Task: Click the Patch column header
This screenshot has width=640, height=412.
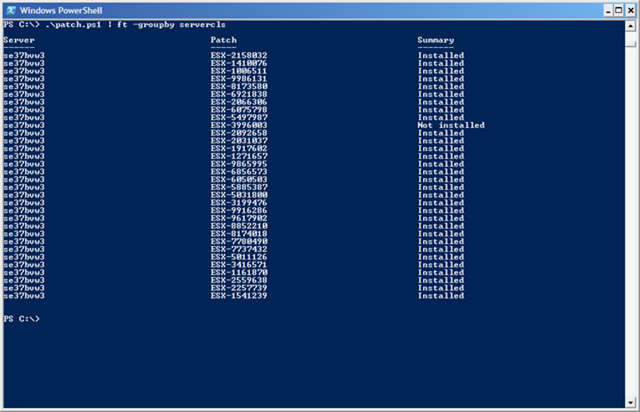Action: pos(223,40)
